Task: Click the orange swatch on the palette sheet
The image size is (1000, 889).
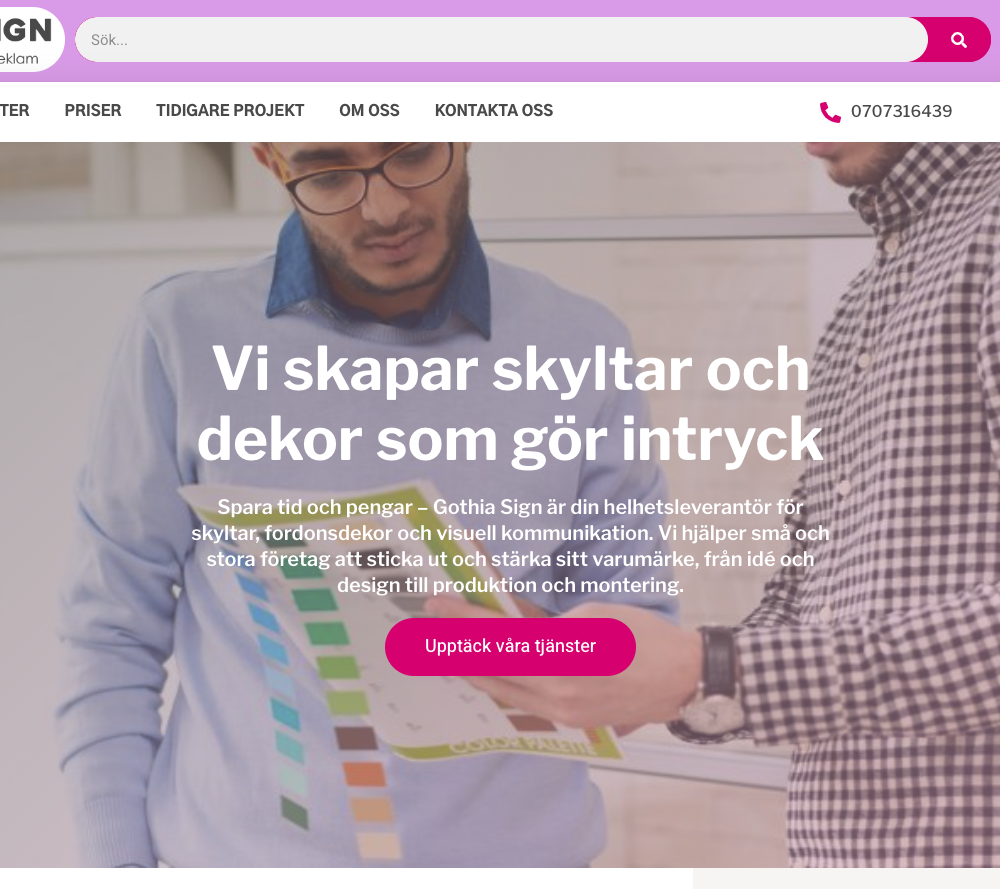Action: click(364, 774)
